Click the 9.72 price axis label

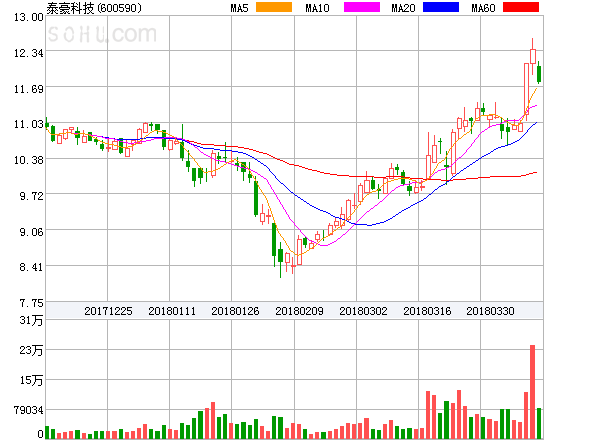click(31, 196)
